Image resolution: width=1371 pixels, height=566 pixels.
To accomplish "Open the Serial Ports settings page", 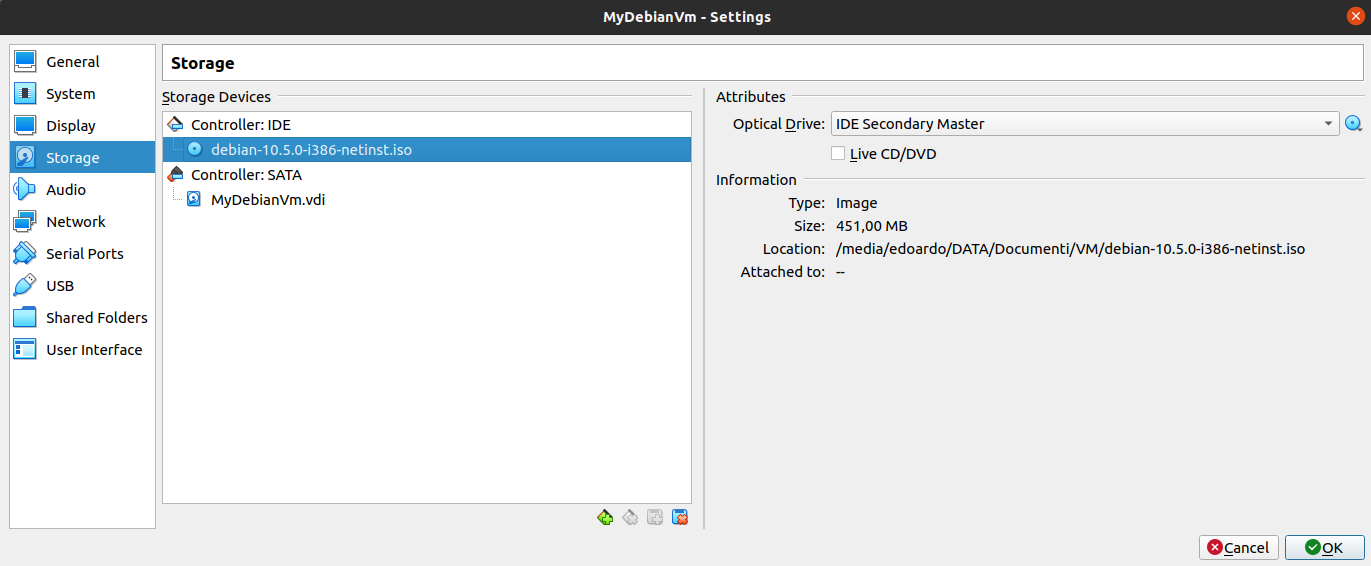I will coord(82,254).
